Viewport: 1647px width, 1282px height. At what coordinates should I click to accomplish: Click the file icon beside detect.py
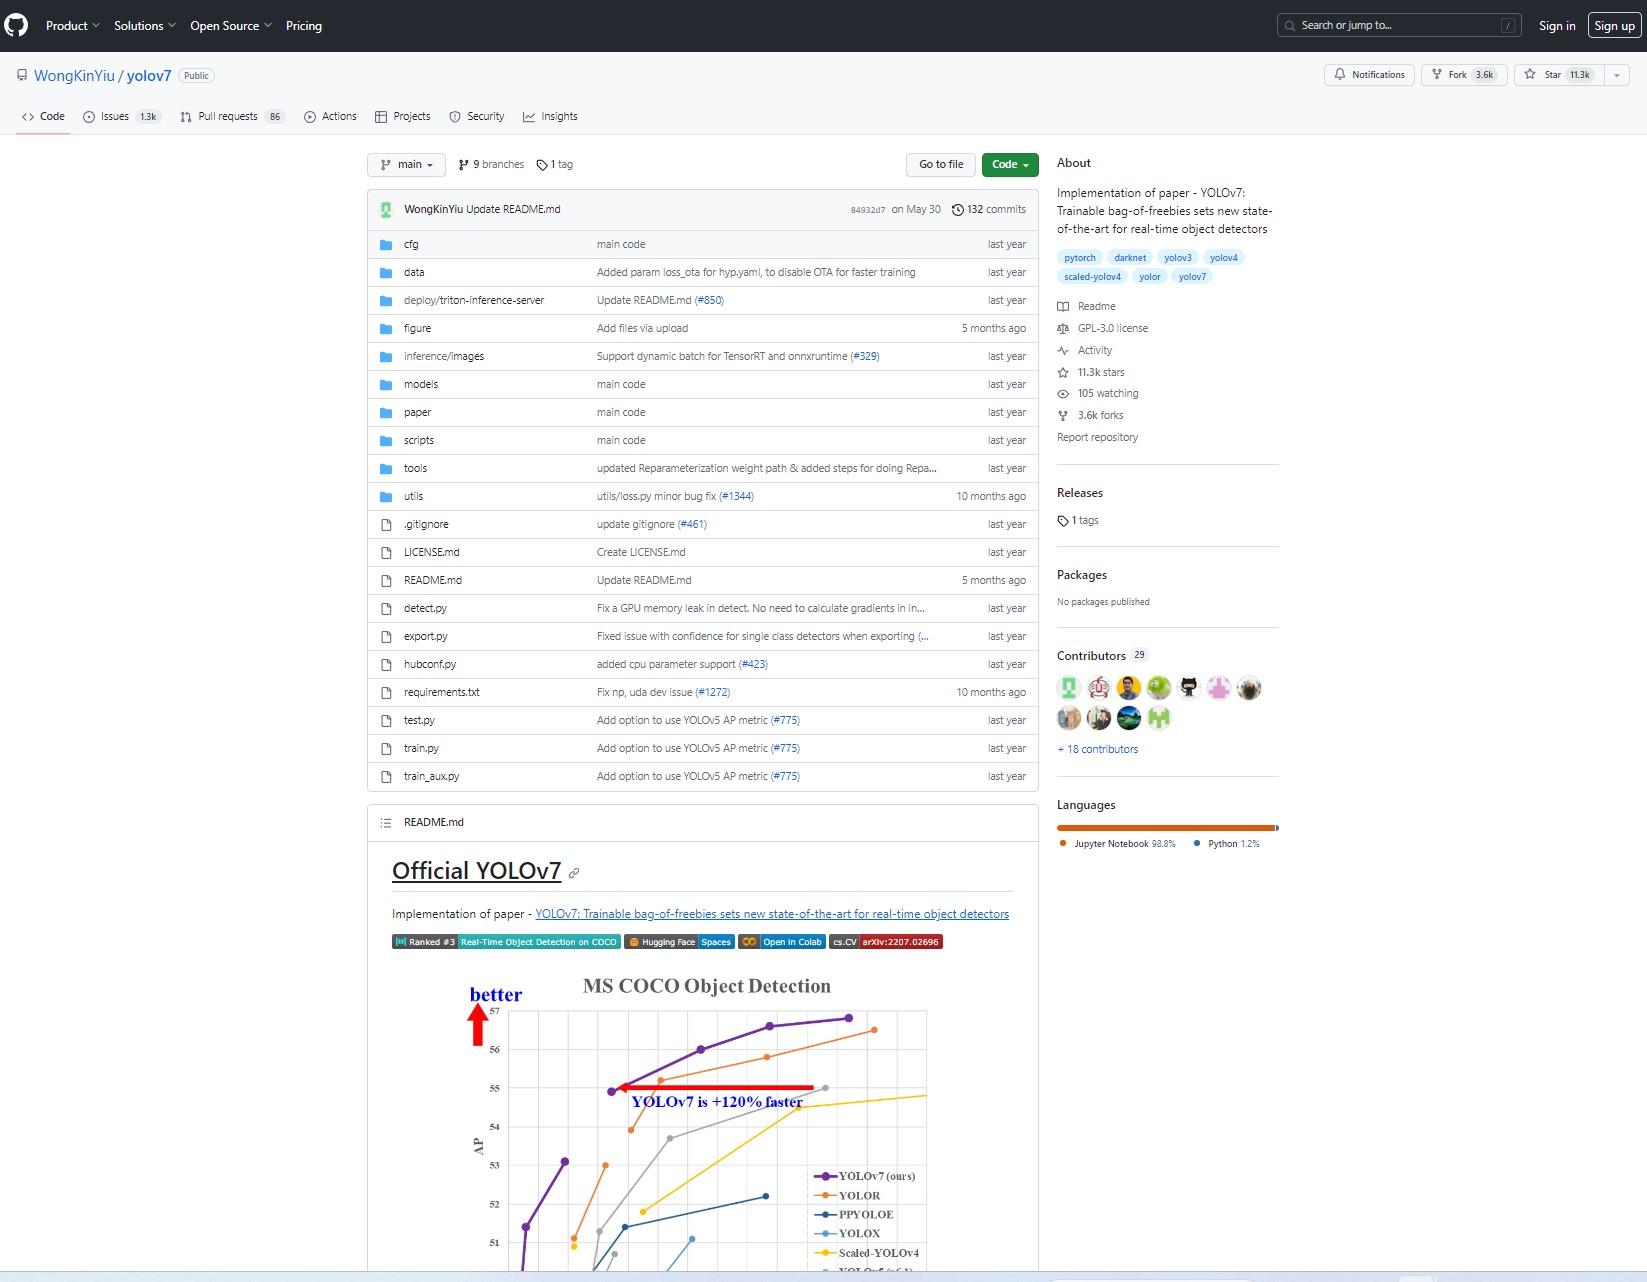coord(386,609)
